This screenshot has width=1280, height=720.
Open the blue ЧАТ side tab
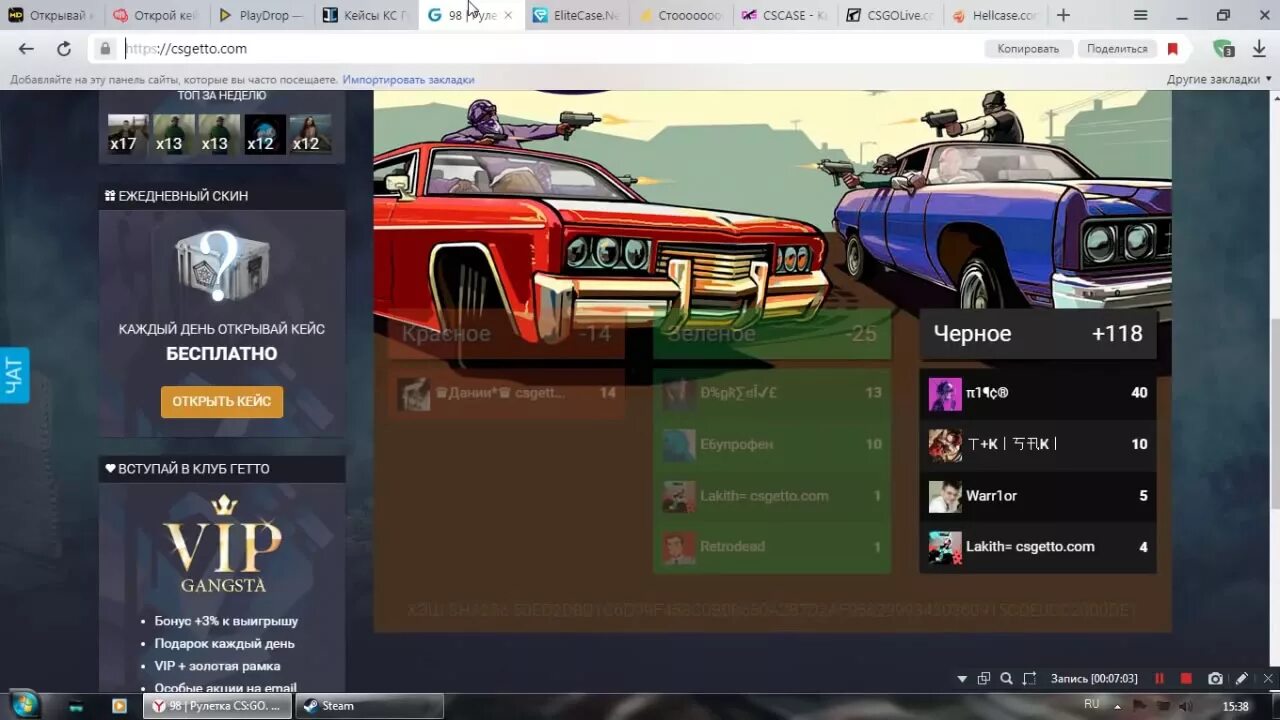[x=14, y=376]
